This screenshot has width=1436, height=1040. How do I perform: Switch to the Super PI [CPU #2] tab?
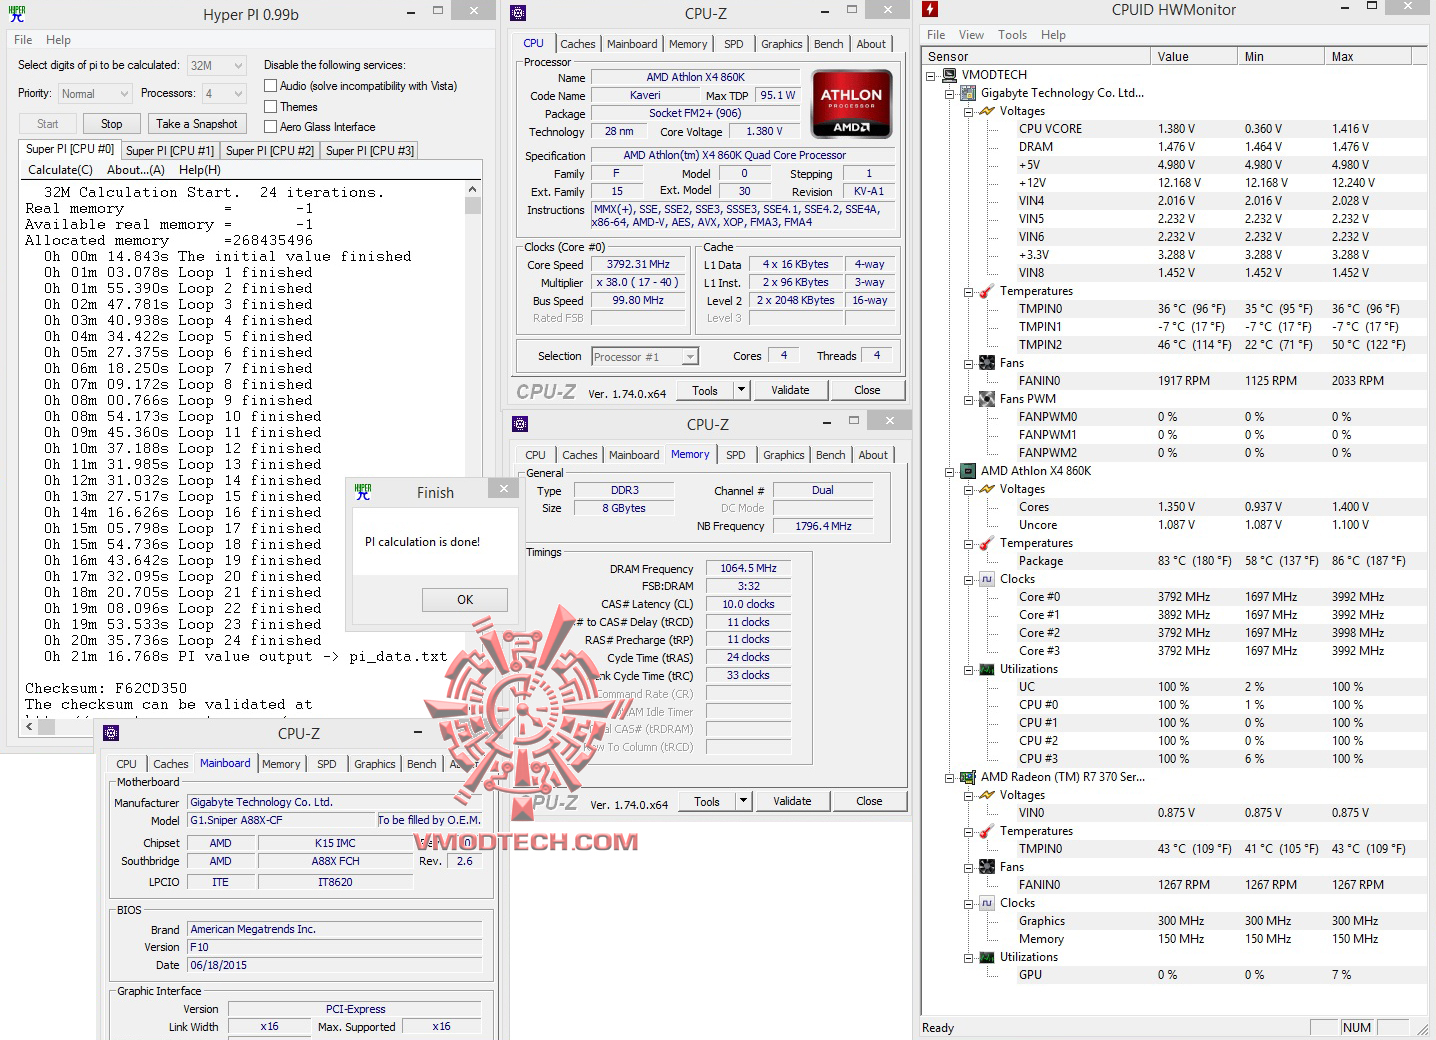[270, 151]
